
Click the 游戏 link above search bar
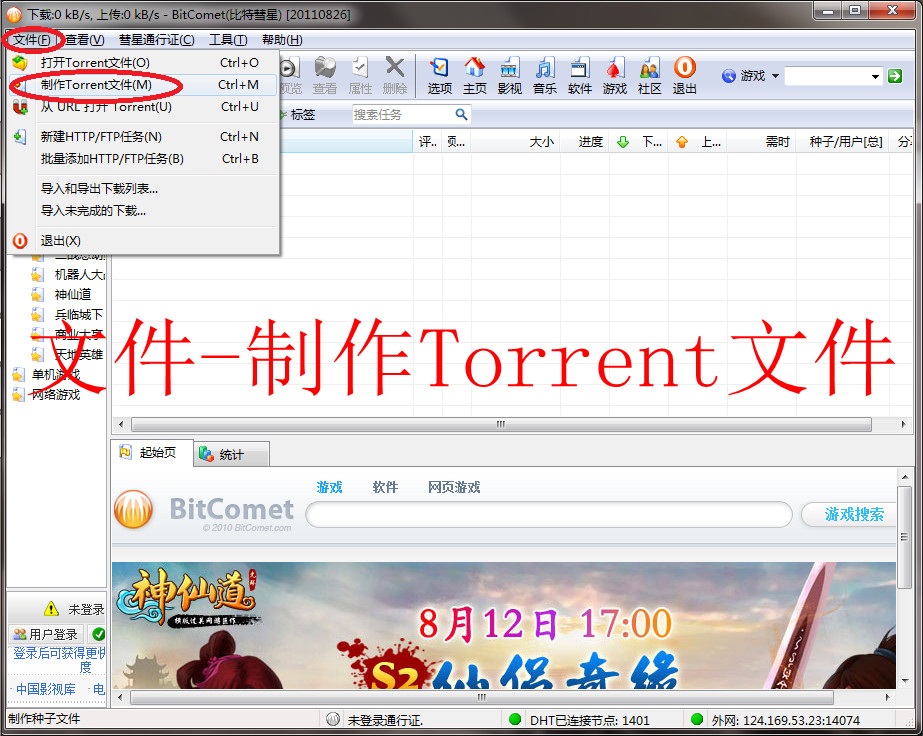[x=329, y=487]
